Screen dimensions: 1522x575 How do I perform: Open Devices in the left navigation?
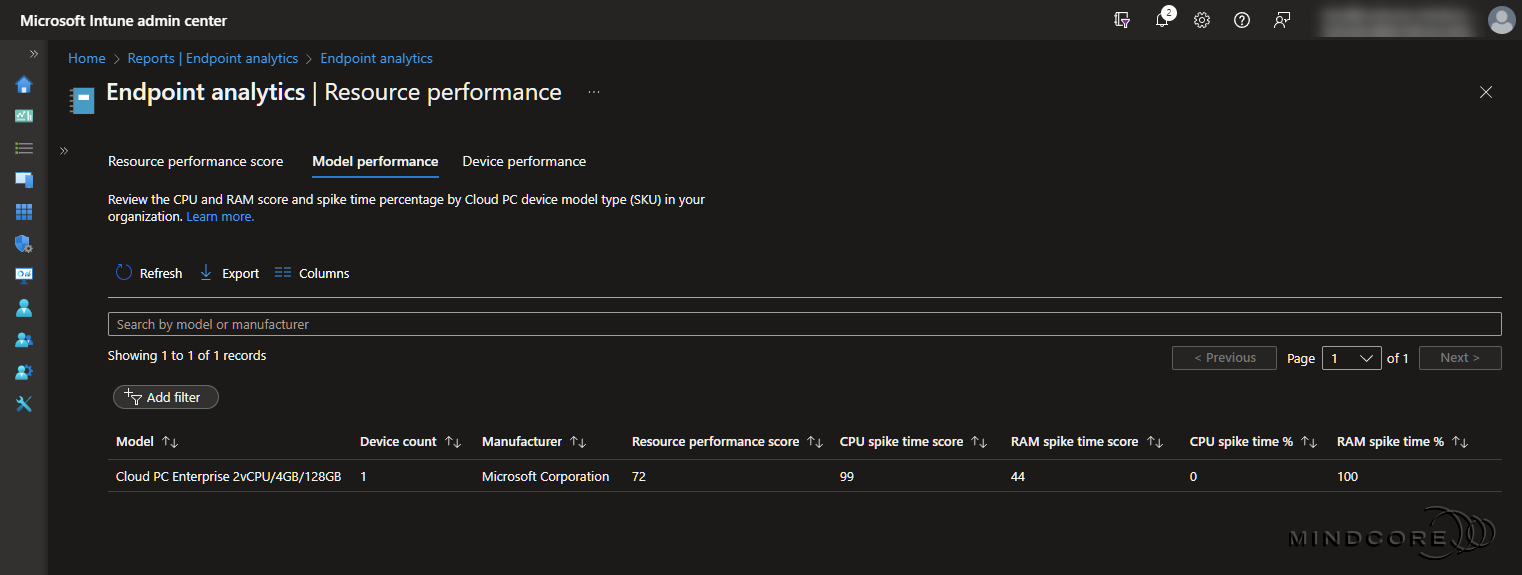point(24,180)
